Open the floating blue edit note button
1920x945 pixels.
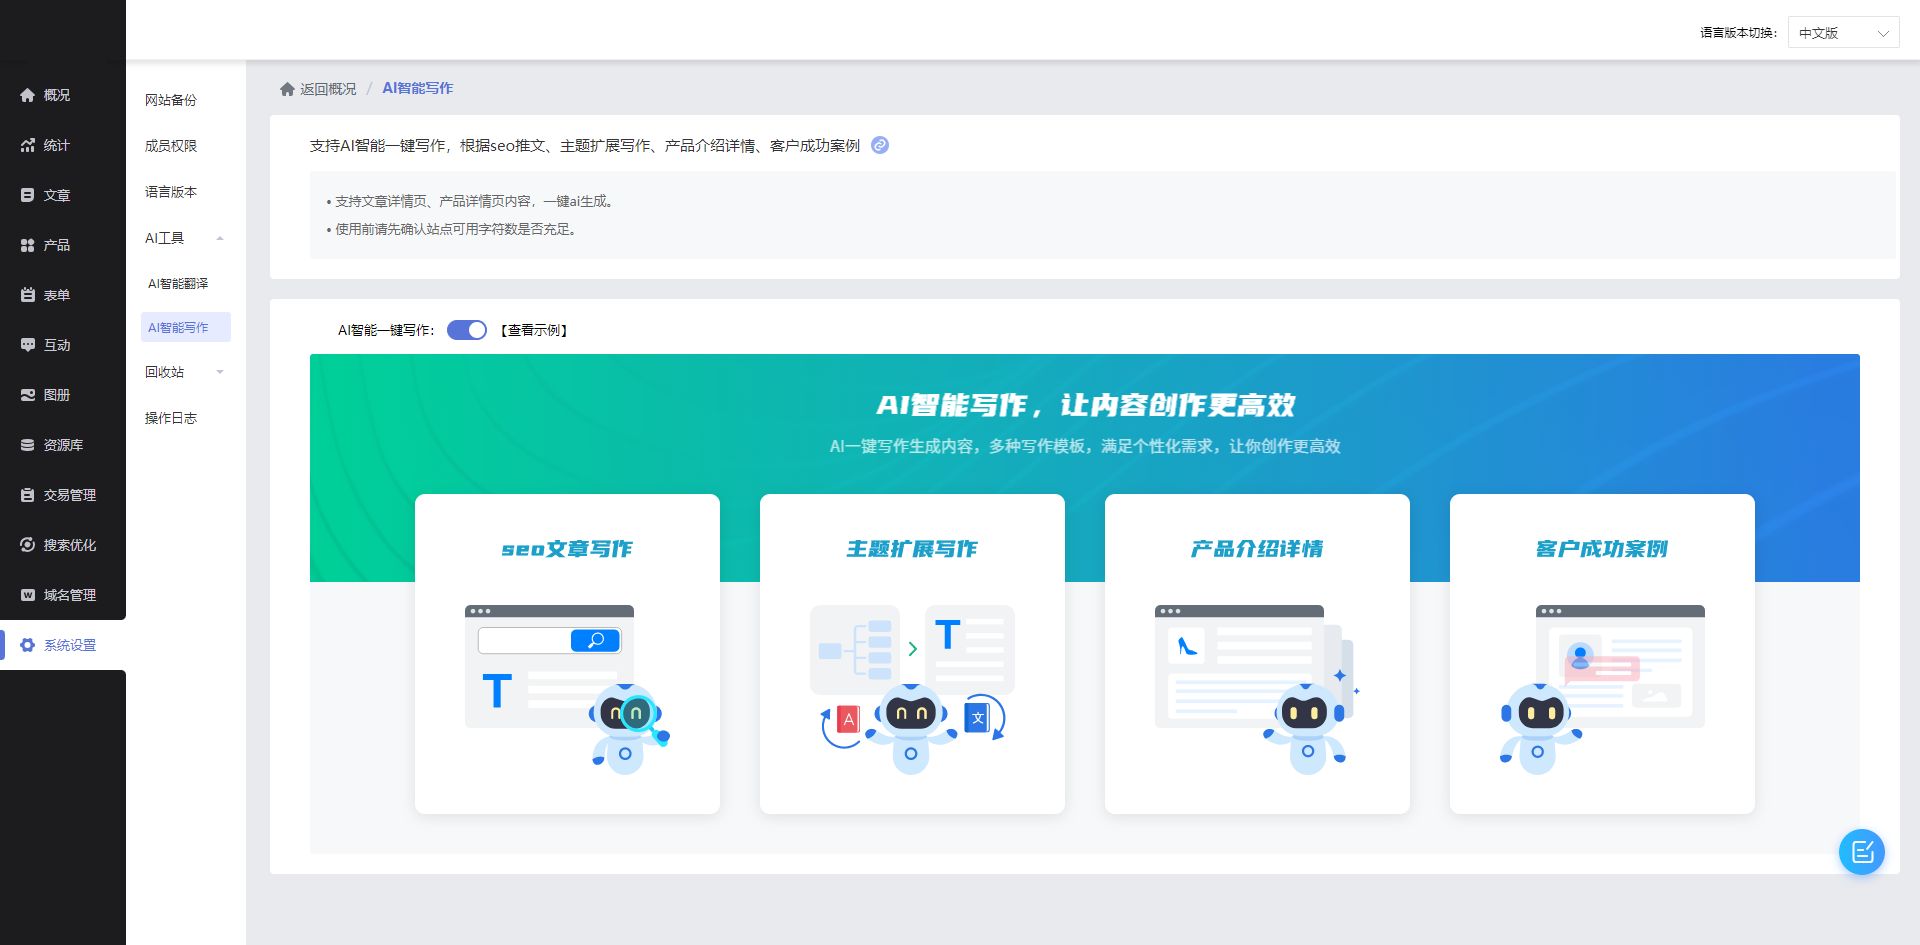click(1861, 852)
